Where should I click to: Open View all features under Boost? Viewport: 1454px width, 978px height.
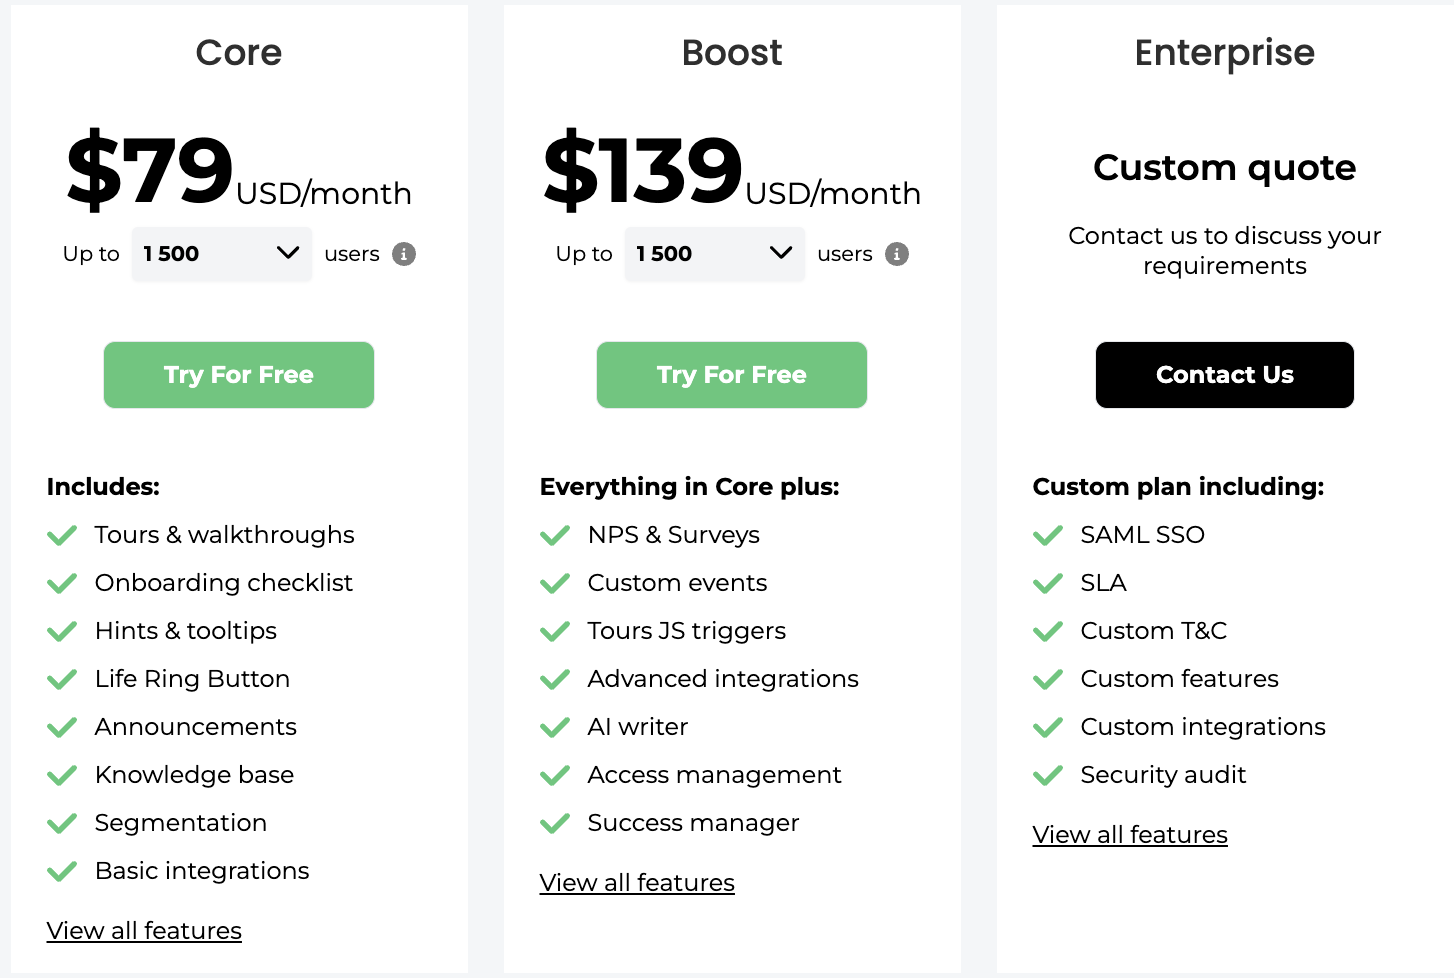point(637,883)
